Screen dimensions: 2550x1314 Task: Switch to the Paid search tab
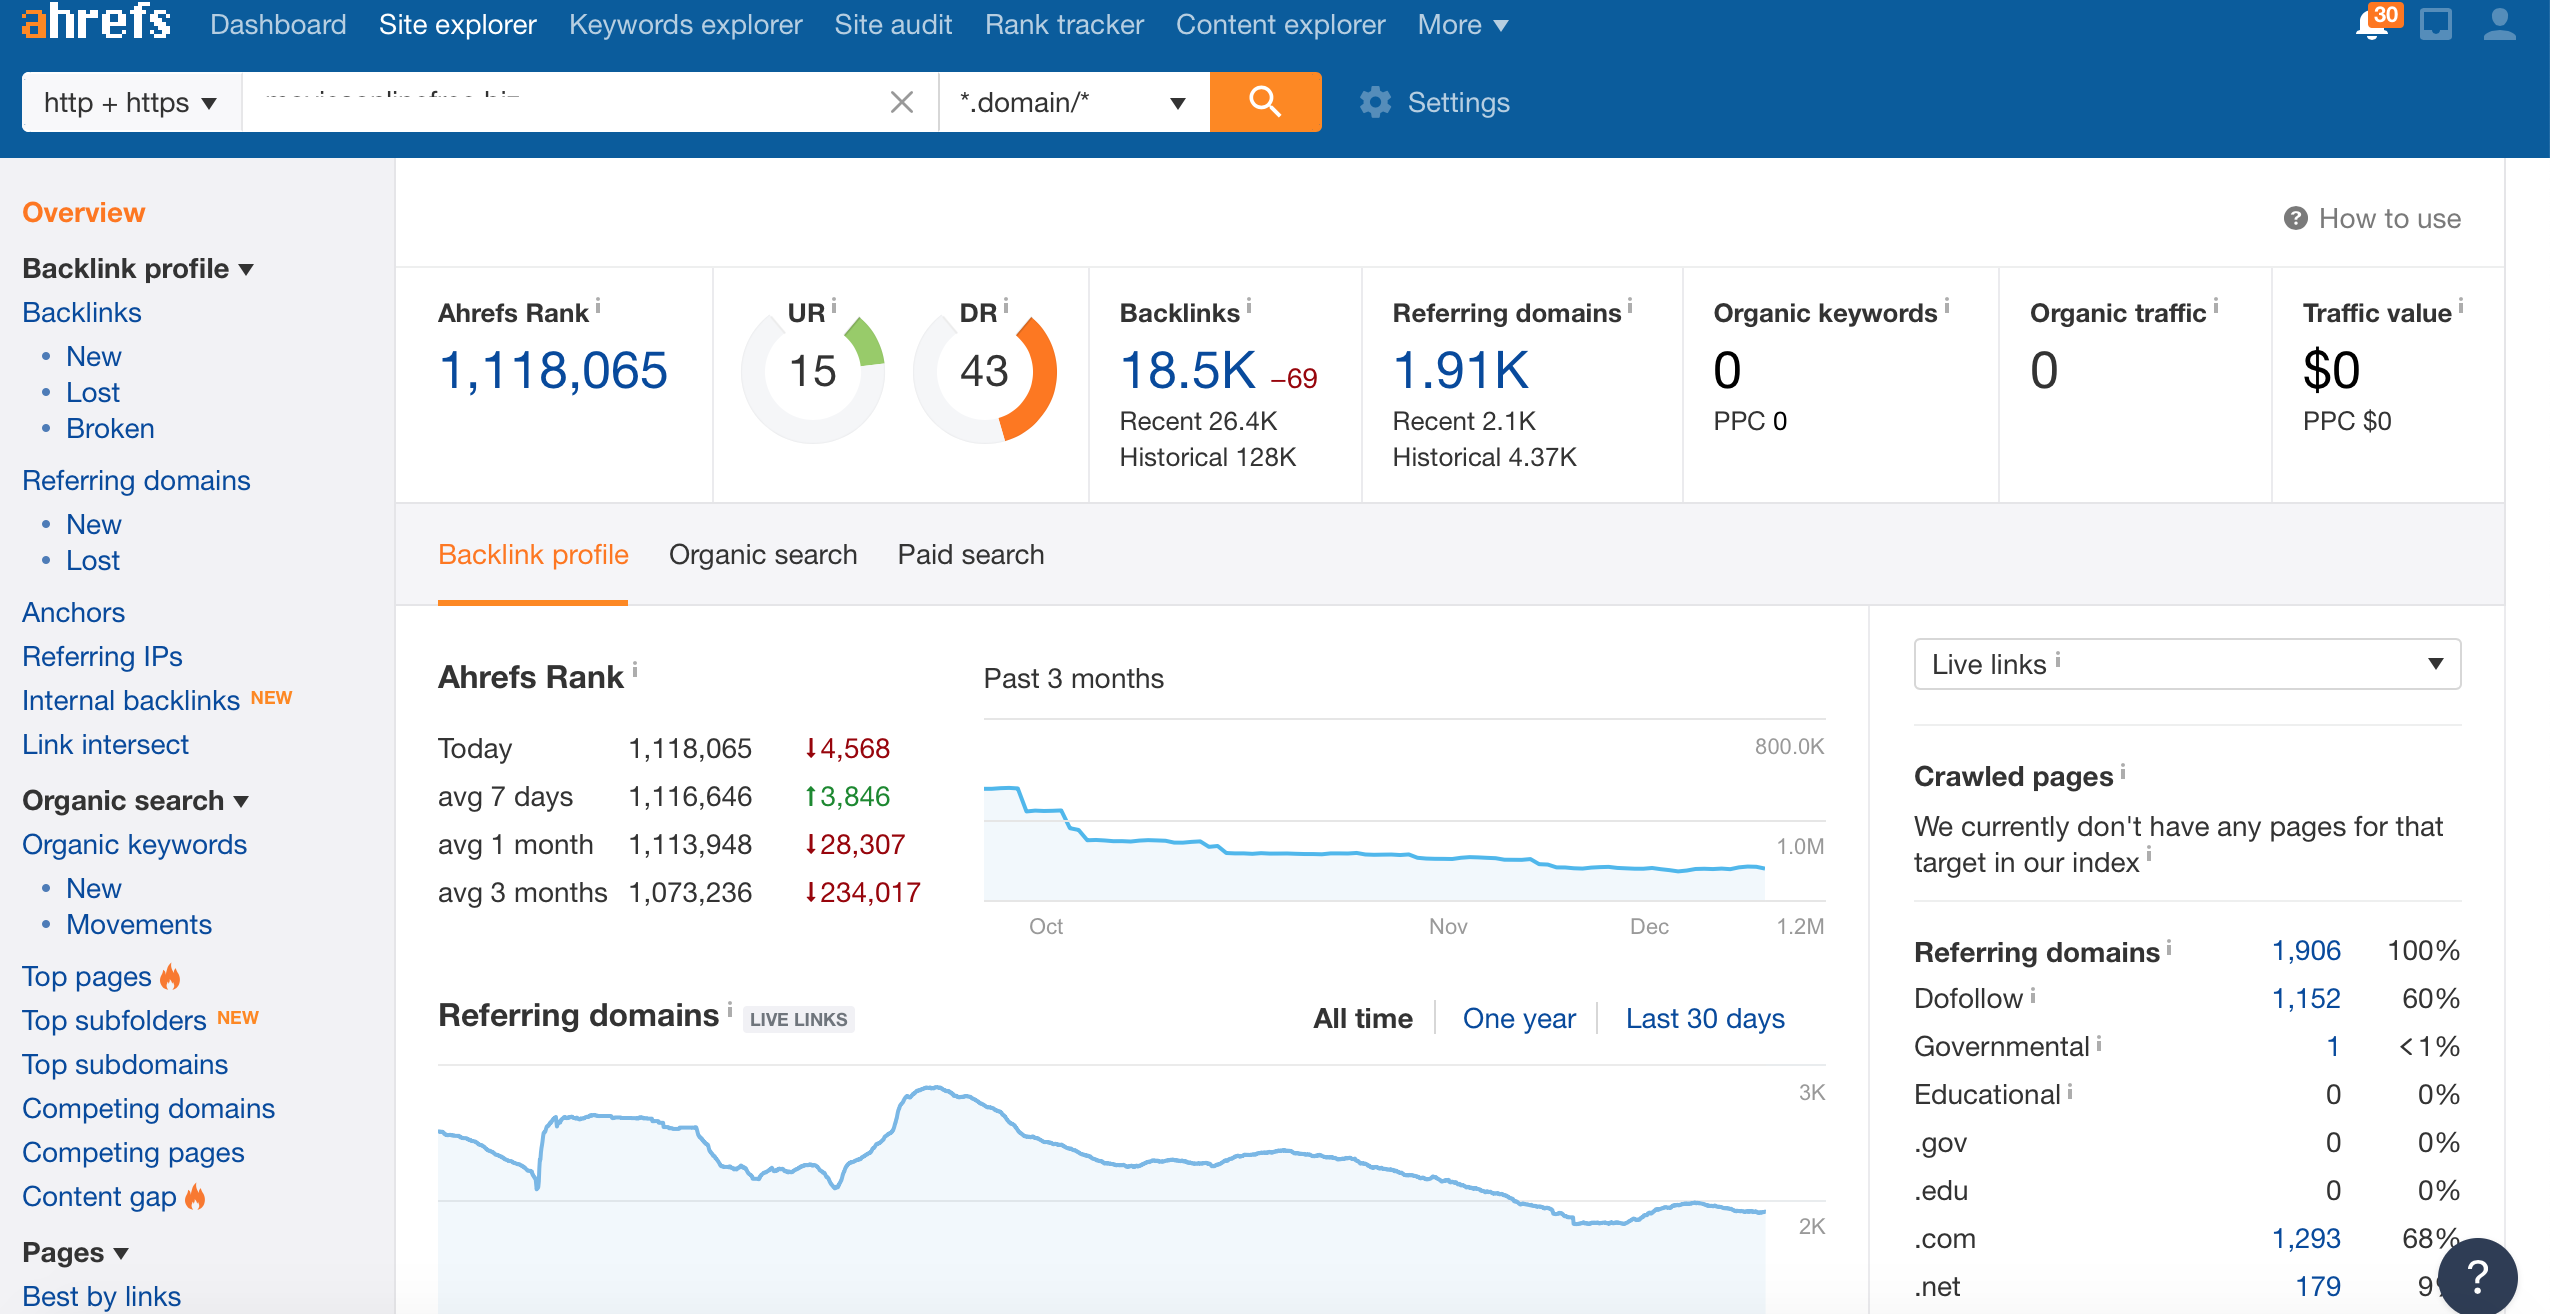pyautogui.click(x=971, y=554)
